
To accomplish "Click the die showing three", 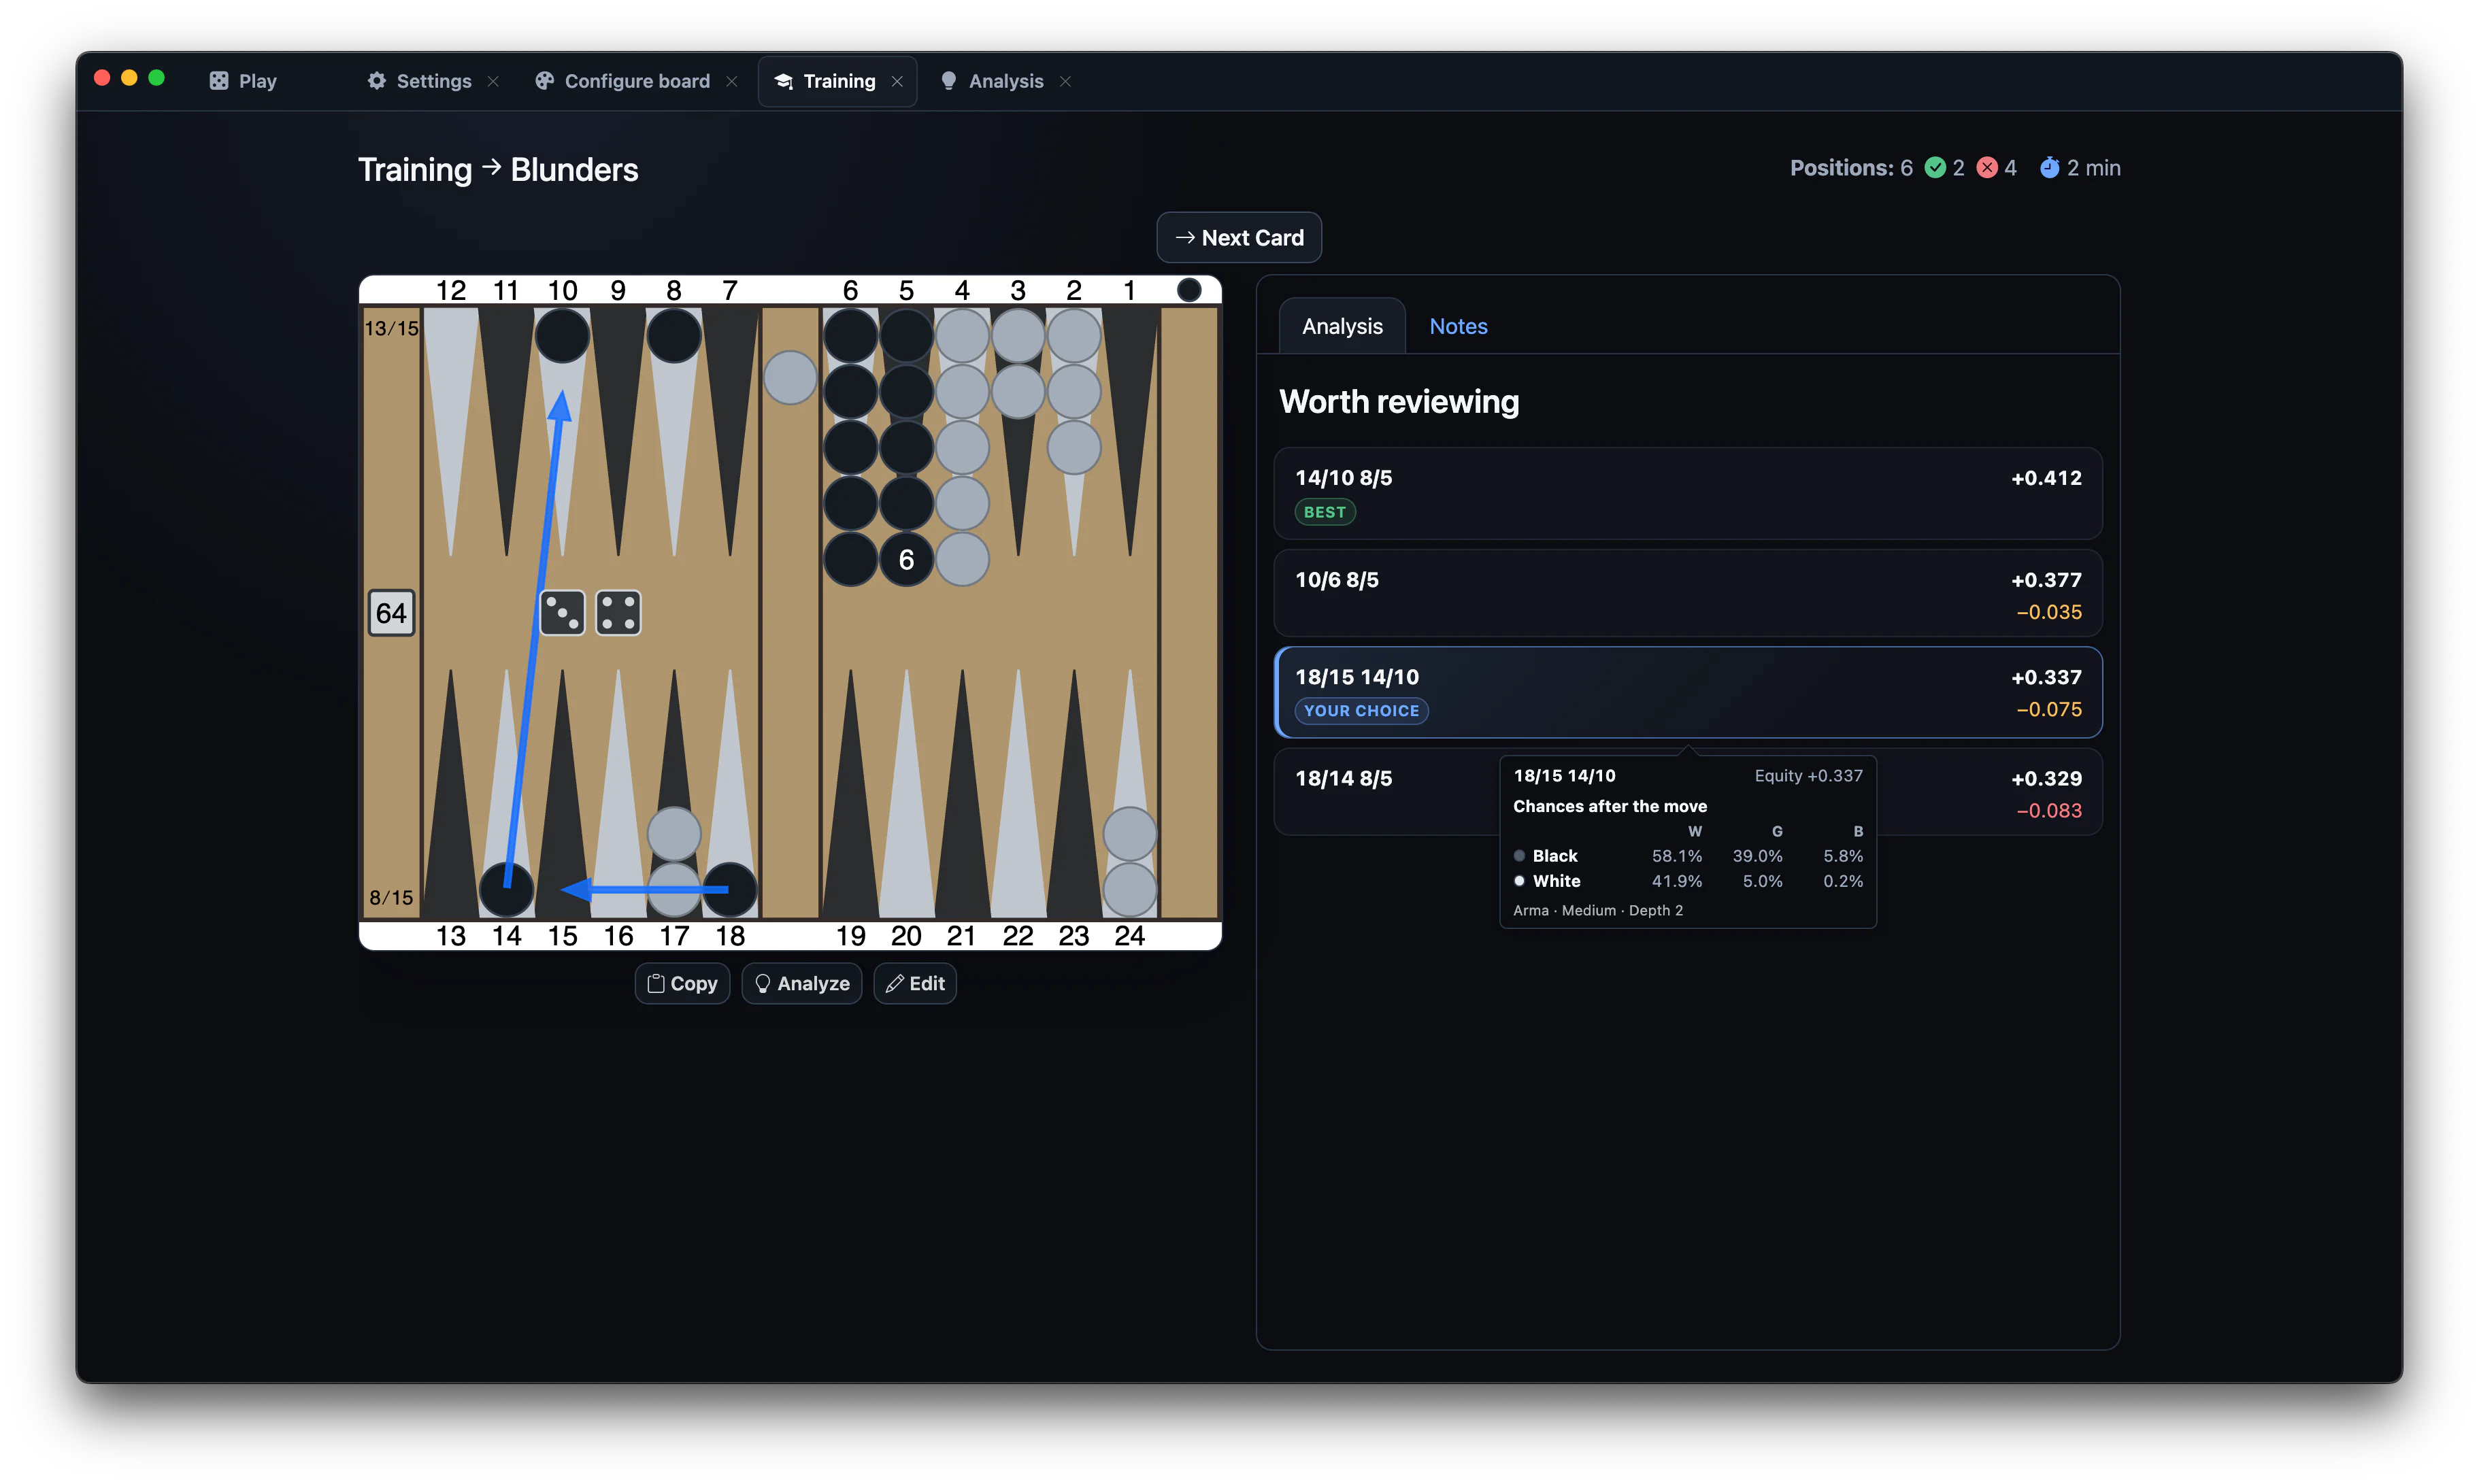I will (562, 613).
